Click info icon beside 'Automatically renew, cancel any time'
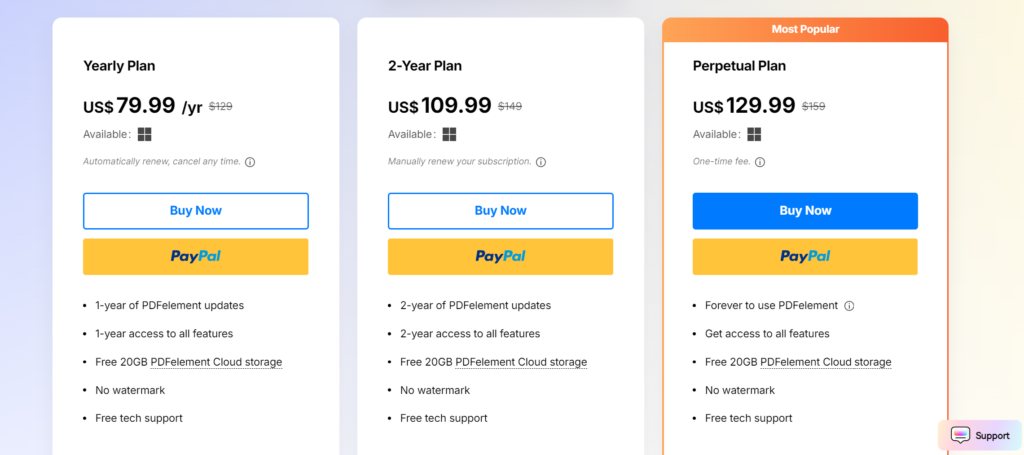1024x455 pixels. click(x=250, y=162)
